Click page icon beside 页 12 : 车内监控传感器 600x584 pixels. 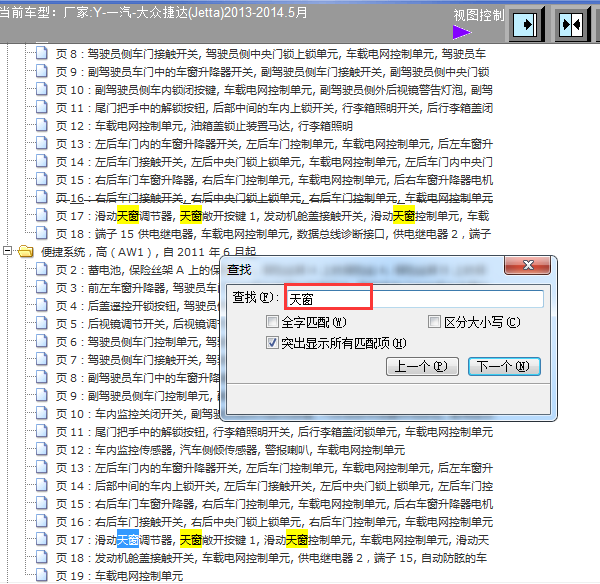click(42, 449)
